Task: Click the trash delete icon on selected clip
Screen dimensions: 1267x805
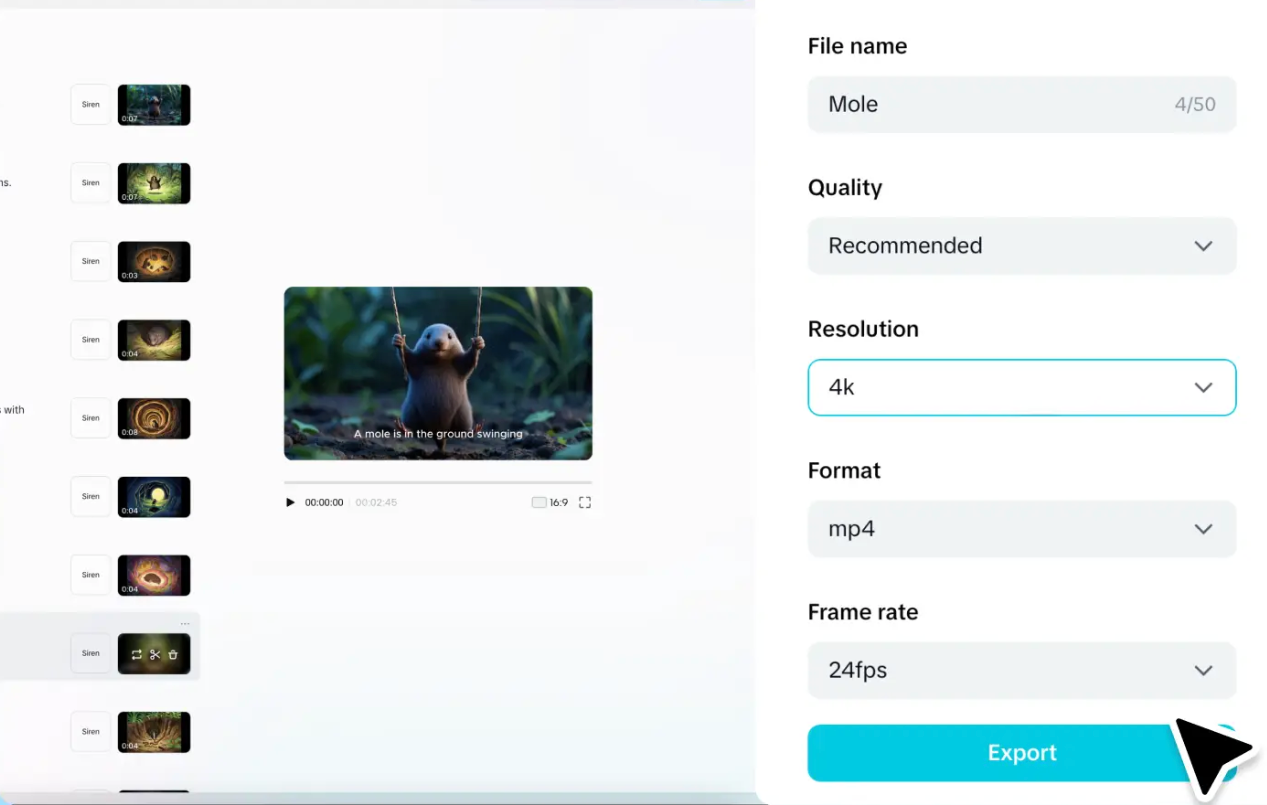Action: point(172,654)
